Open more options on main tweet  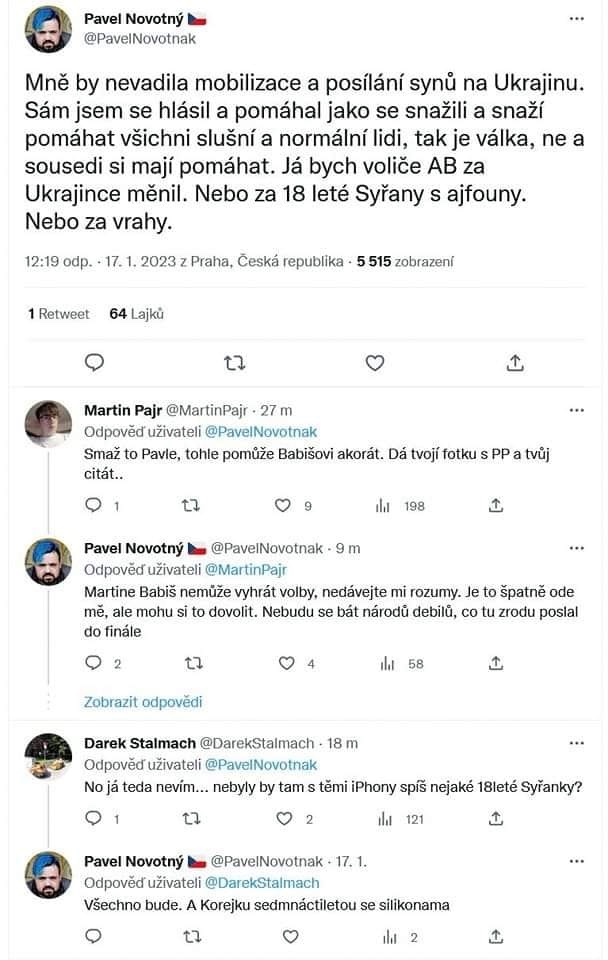pos(577,19)
